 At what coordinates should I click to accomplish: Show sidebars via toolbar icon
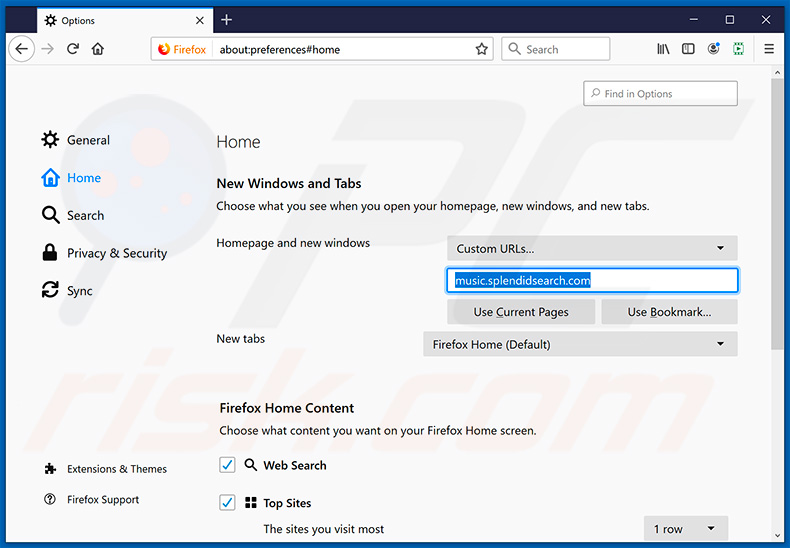[688, 49]
